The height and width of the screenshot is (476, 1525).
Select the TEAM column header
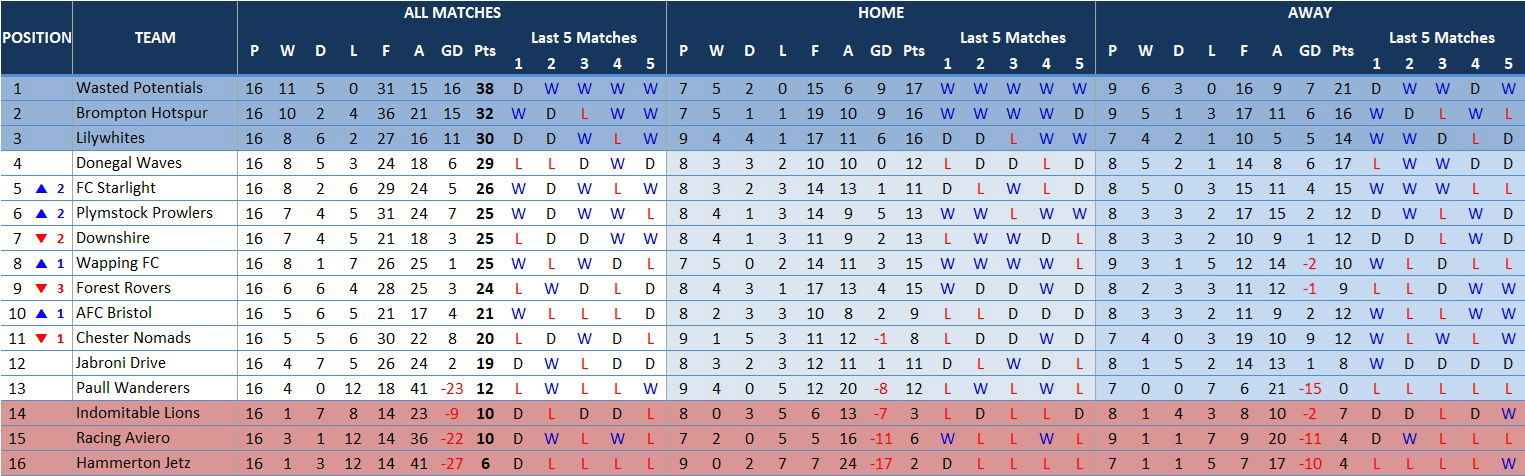(x=155, y=38)
